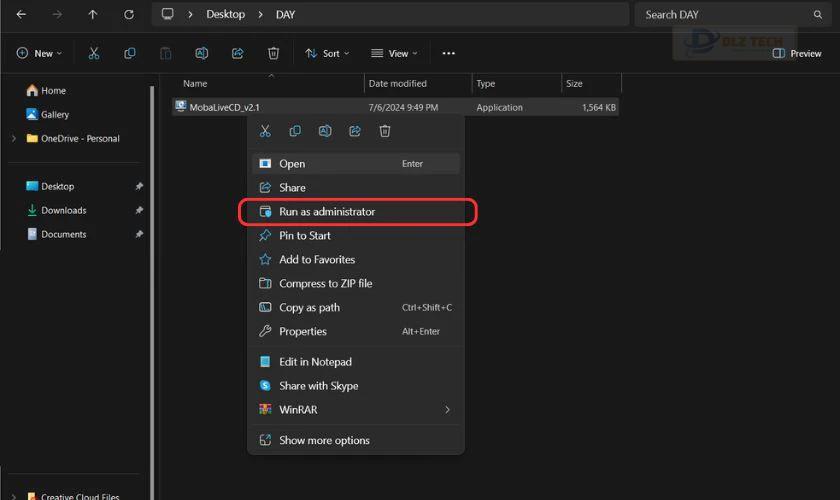Expand OneDrive - Personal tree node
The height and width of the screenshot is (500, 840).
14,138
